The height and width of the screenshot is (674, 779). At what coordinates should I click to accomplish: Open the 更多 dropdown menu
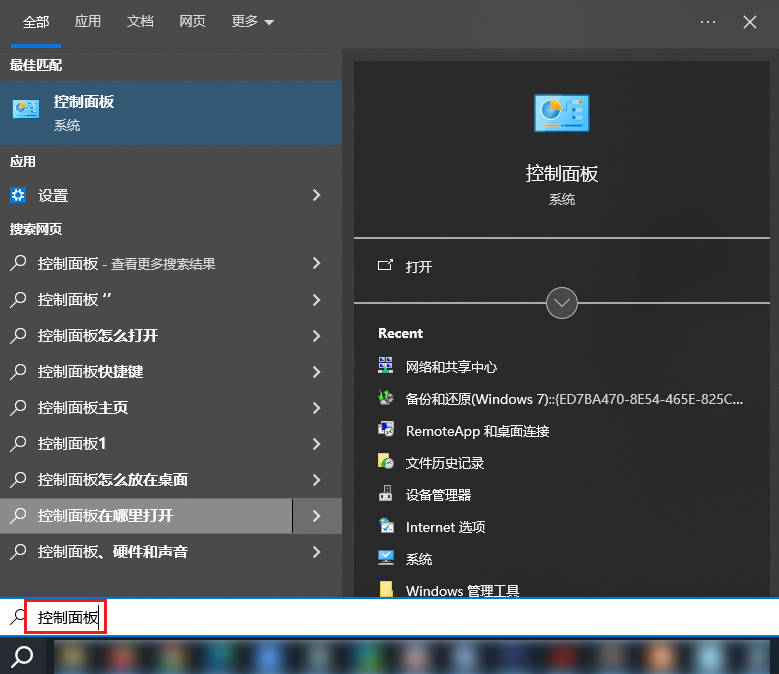252,21
